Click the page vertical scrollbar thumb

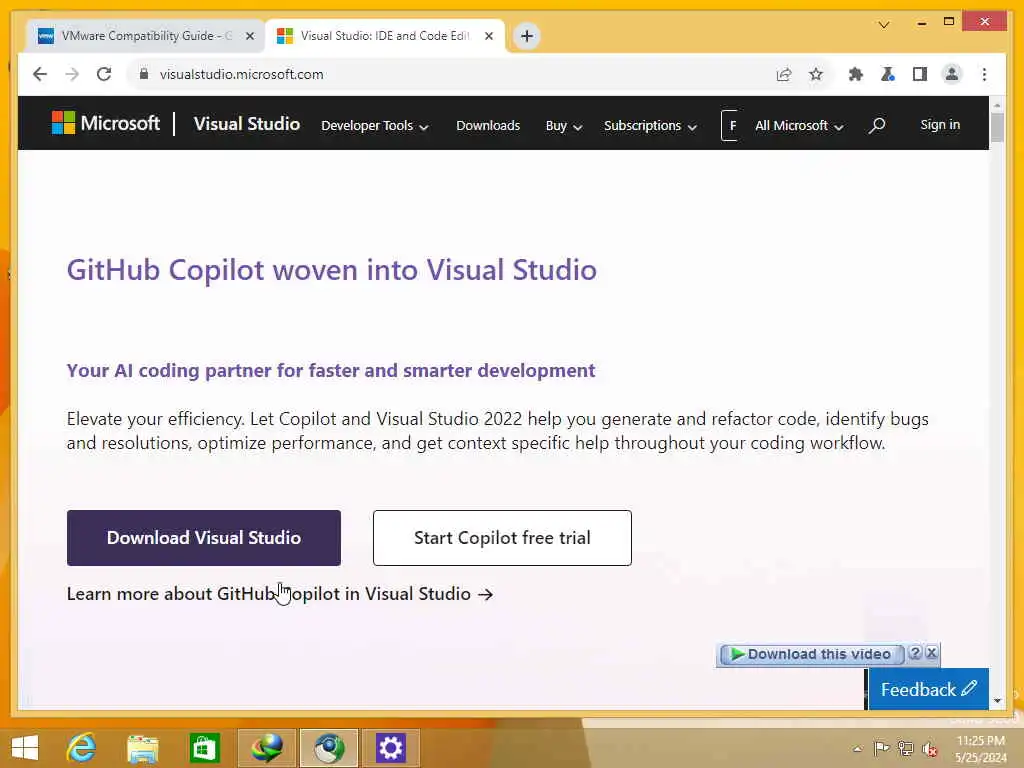997,127
